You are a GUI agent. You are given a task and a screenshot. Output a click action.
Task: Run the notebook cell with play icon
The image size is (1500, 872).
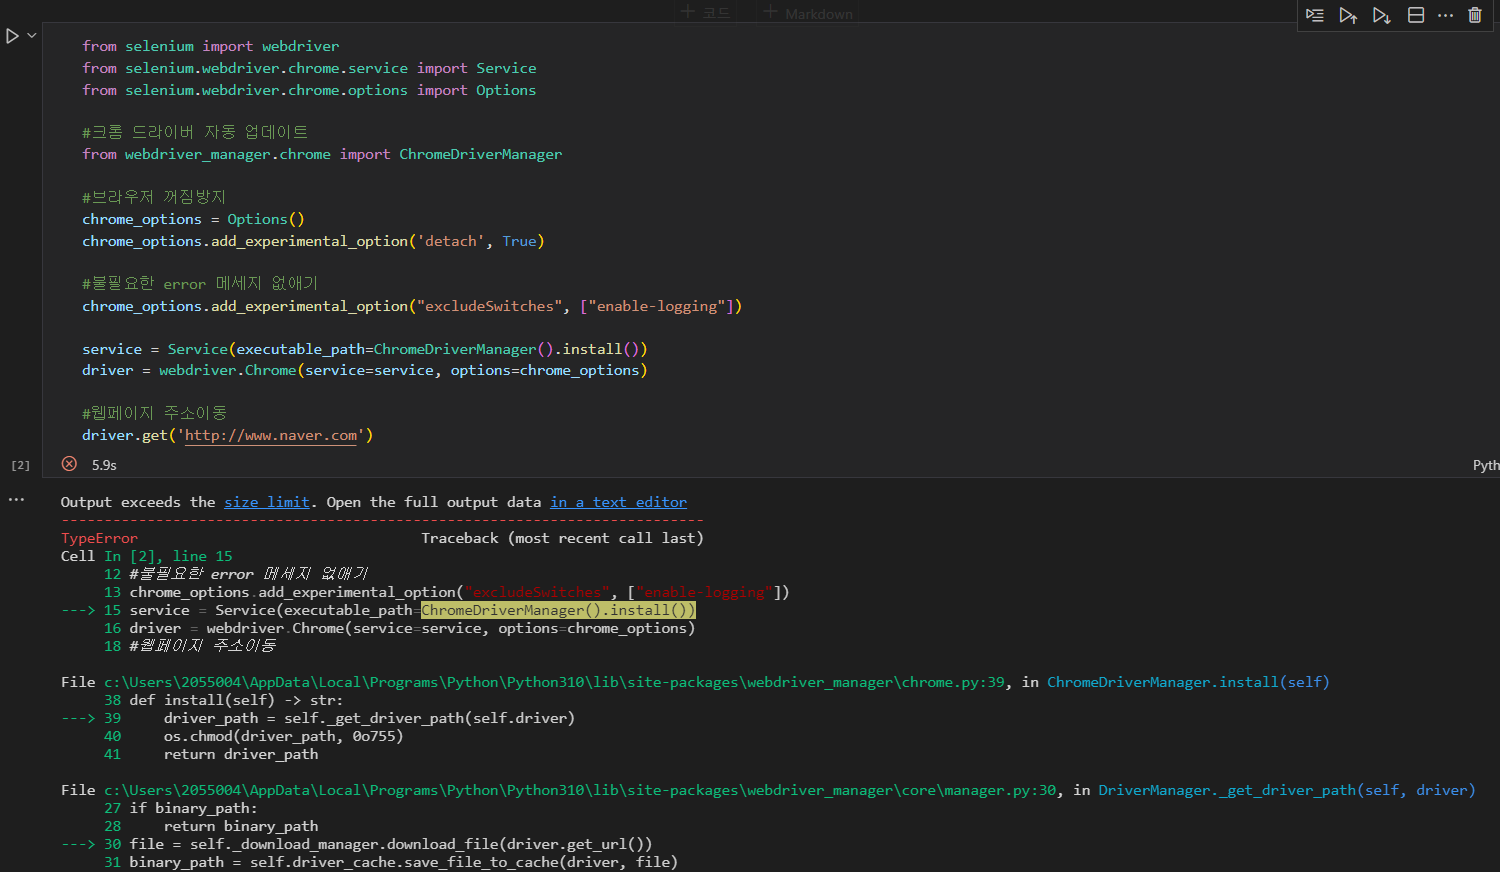pyautogui.click(x=12, y=36)
